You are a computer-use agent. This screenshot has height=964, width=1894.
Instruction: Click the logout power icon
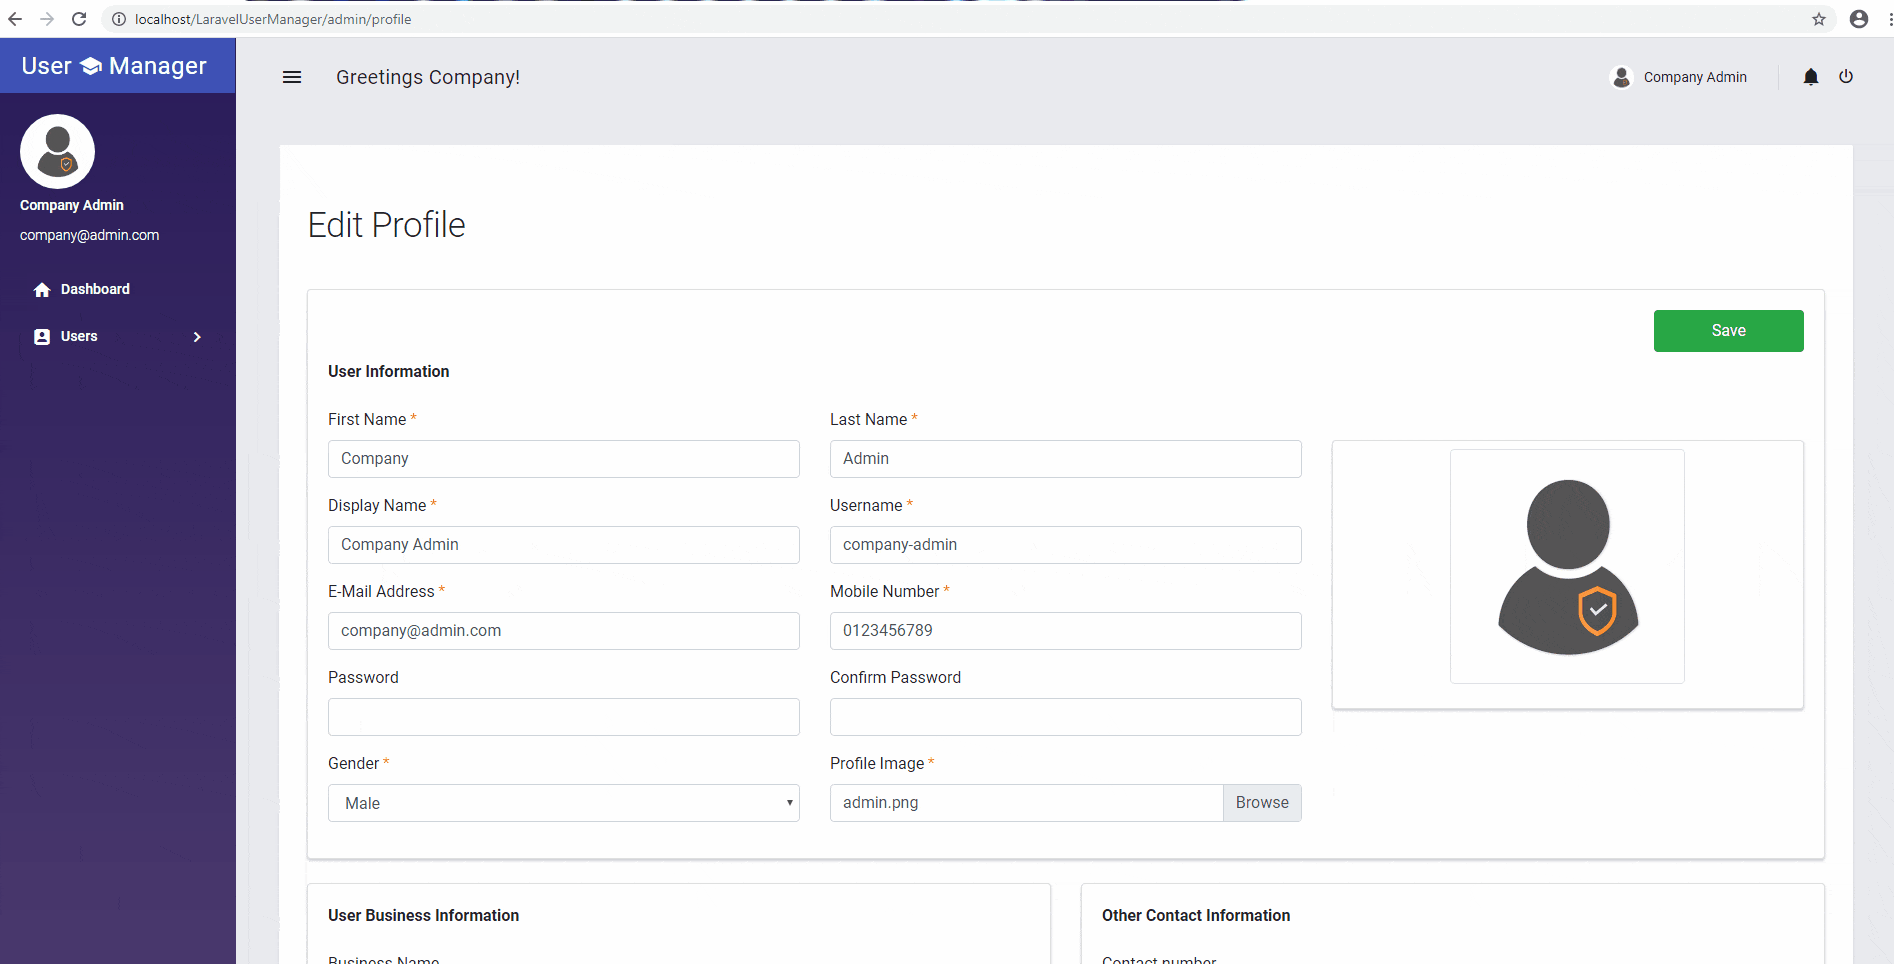(x=1846, y=77)
